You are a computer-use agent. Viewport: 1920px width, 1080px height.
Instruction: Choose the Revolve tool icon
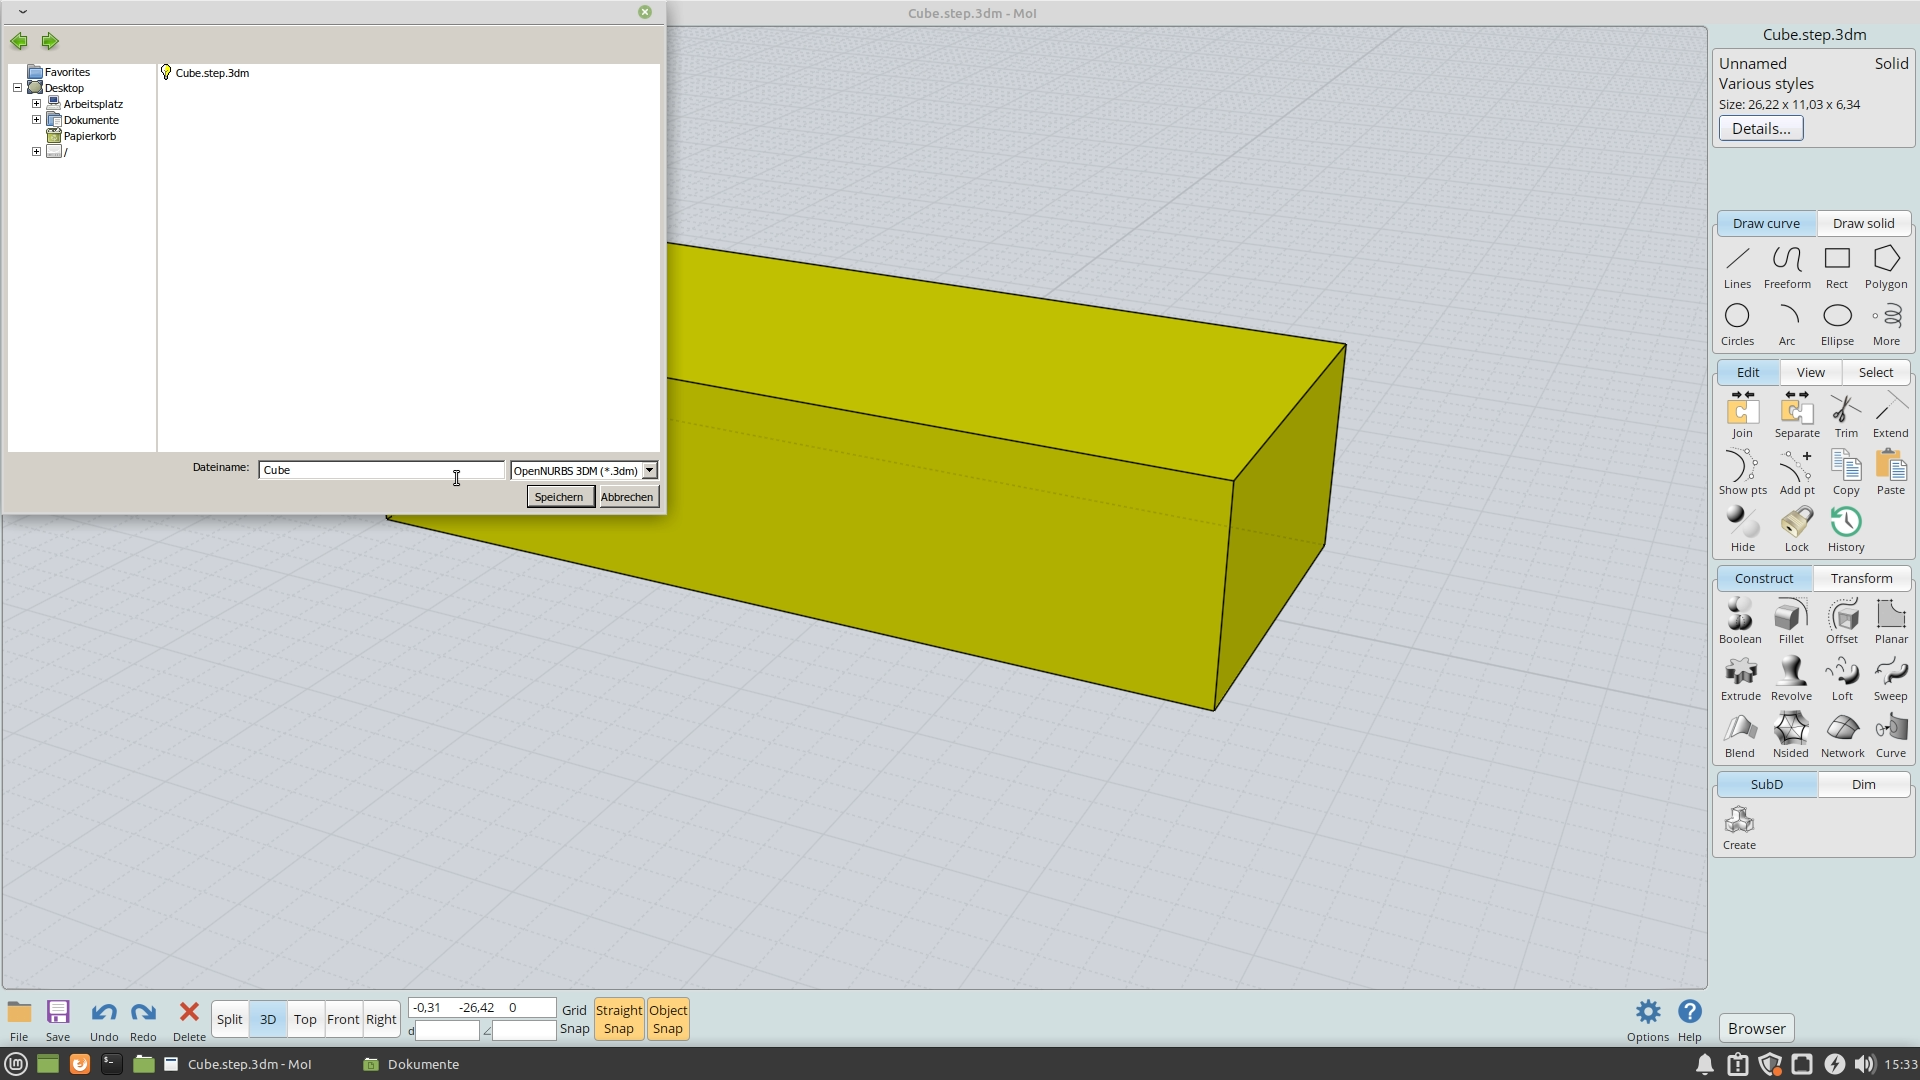pyautogui.click(x=1791, y=677)
